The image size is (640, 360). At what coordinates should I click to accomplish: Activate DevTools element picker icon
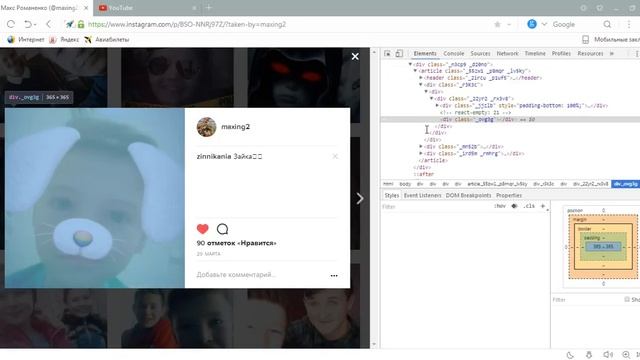point(387,53)
